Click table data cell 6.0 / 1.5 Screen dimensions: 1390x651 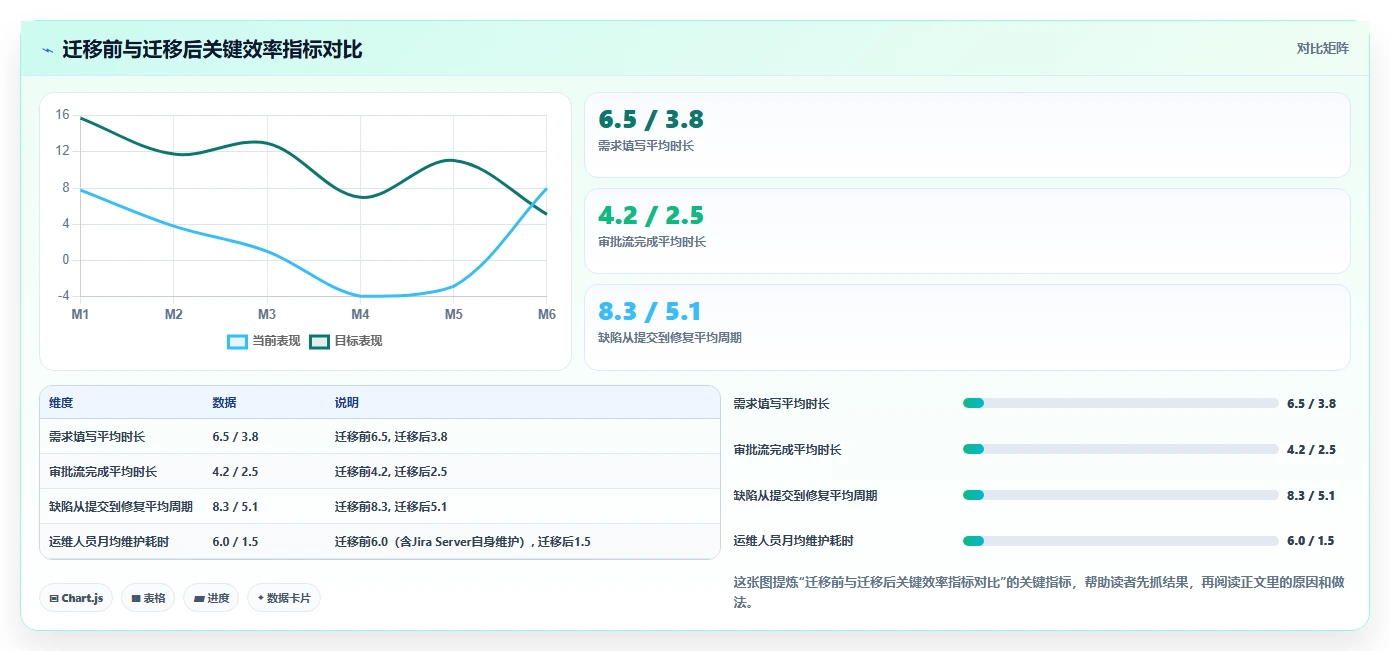(x=235, y=542)
